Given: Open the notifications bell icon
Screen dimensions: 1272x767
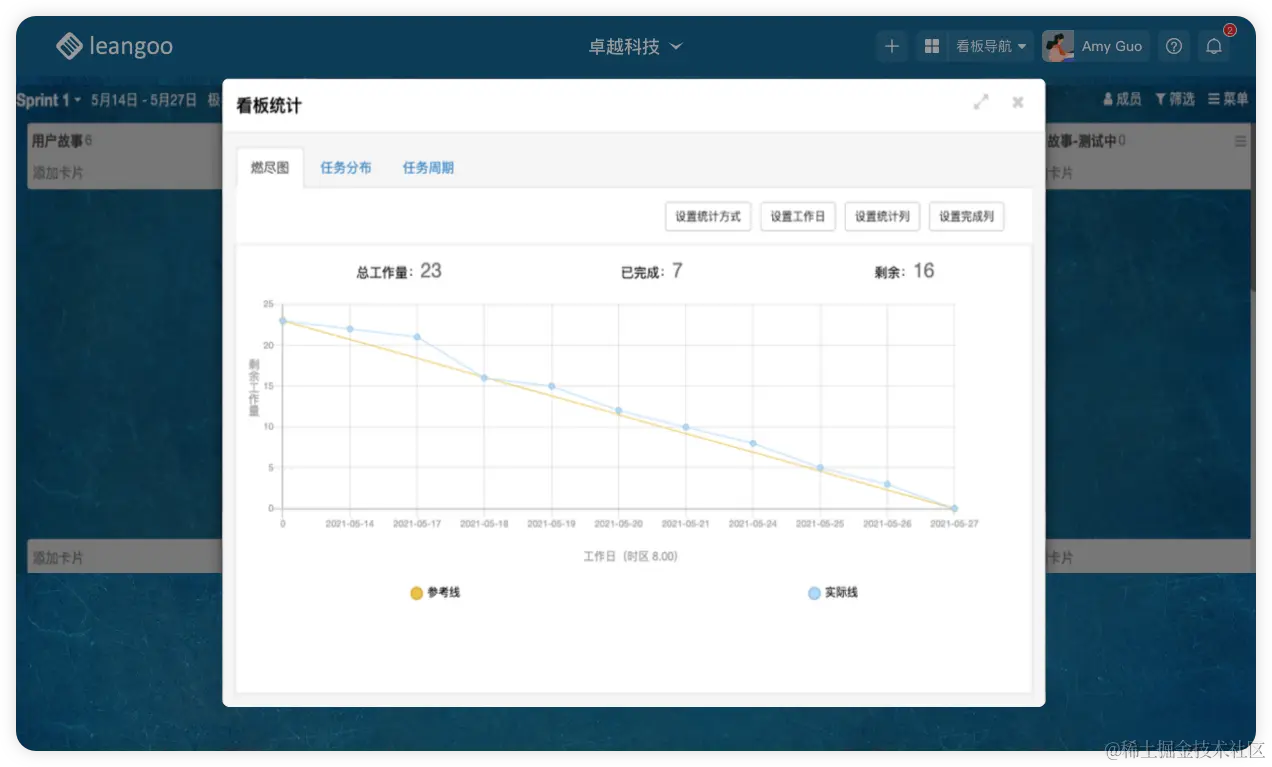Looking at the screenshot, I should coord(1214,46).
